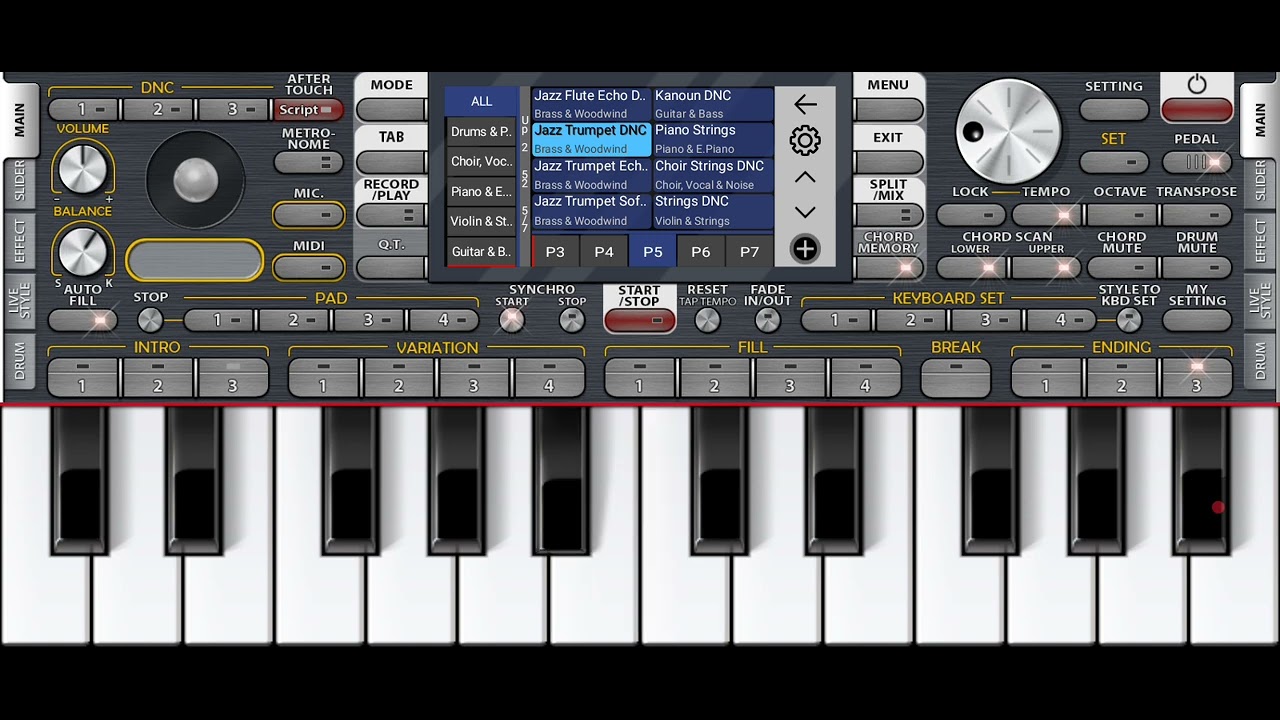Open the right EFFECT side tab

1261,242
